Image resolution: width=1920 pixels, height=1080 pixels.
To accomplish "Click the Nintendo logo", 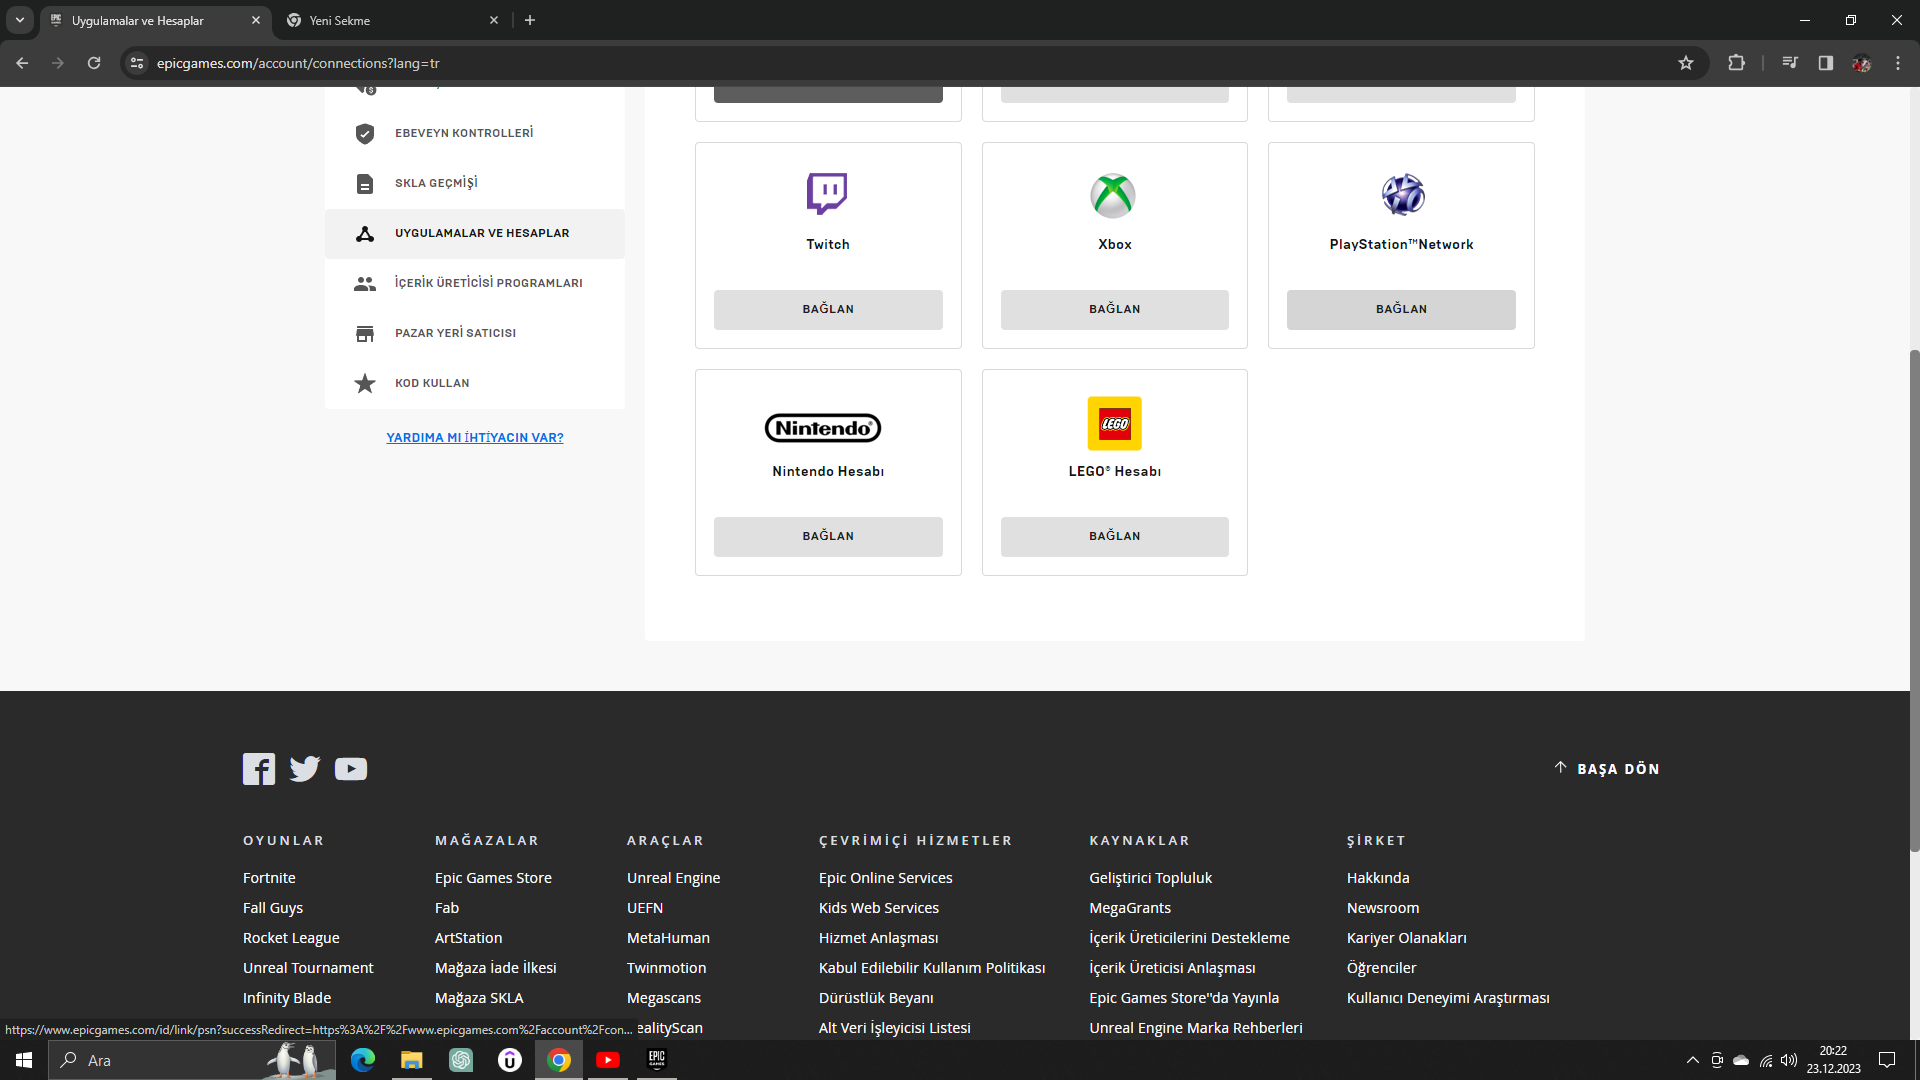I will coord(823,428).
